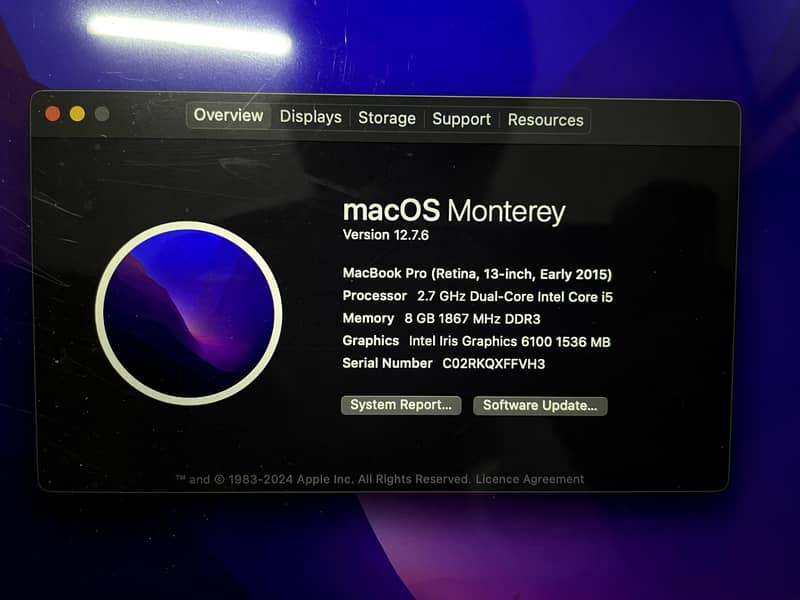Click the Version 12.7.6 text

click(386, 235)
